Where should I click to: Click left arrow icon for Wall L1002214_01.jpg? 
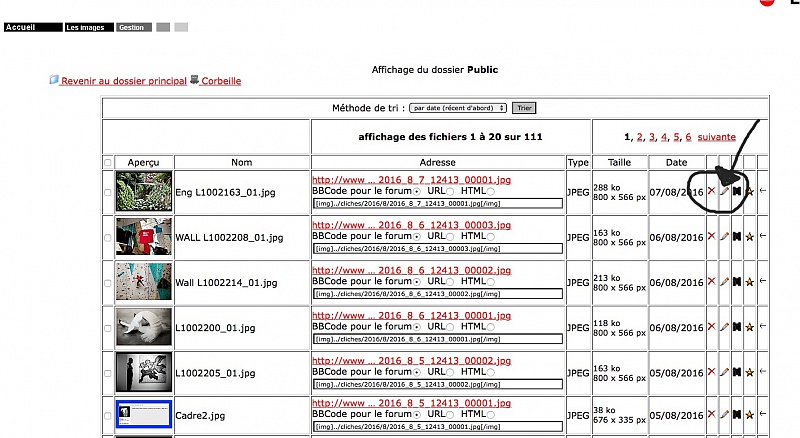pos(763,281)
